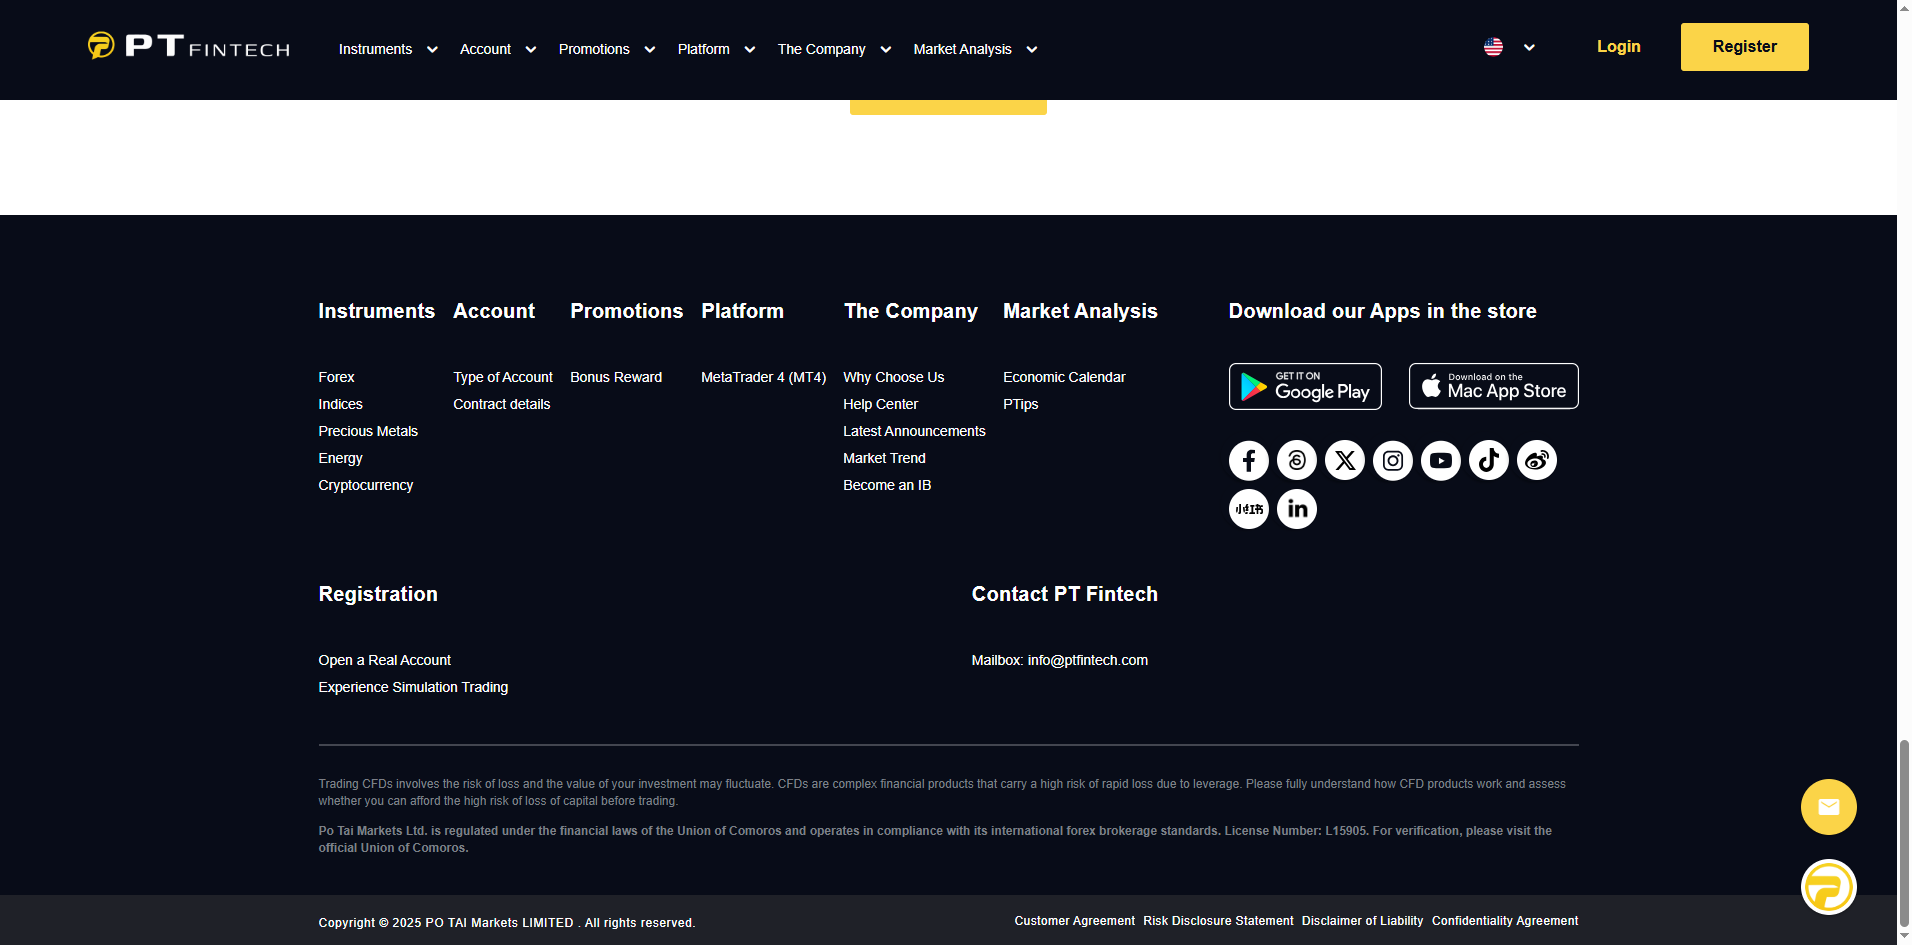Open the Instagram icon link
This screenshot has width=1912, height=945.
1392,460
